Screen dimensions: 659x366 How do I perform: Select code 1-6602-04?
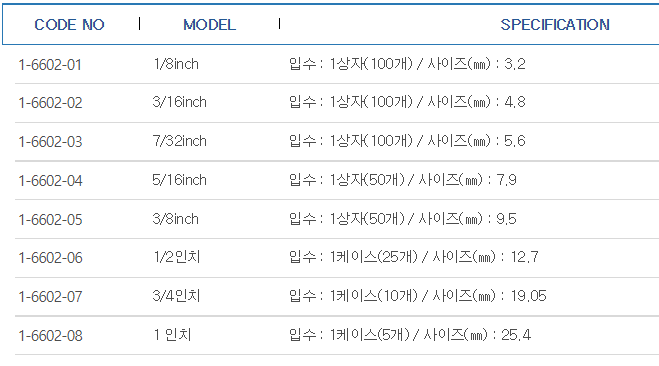coord(50,181)
